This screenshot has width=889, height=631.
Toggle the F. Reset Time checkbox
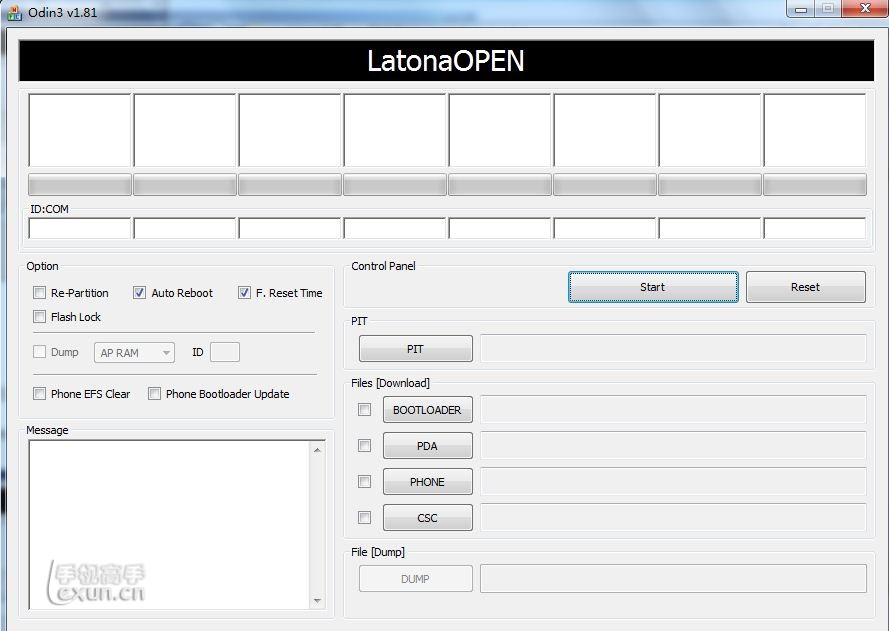pos(244,293)
